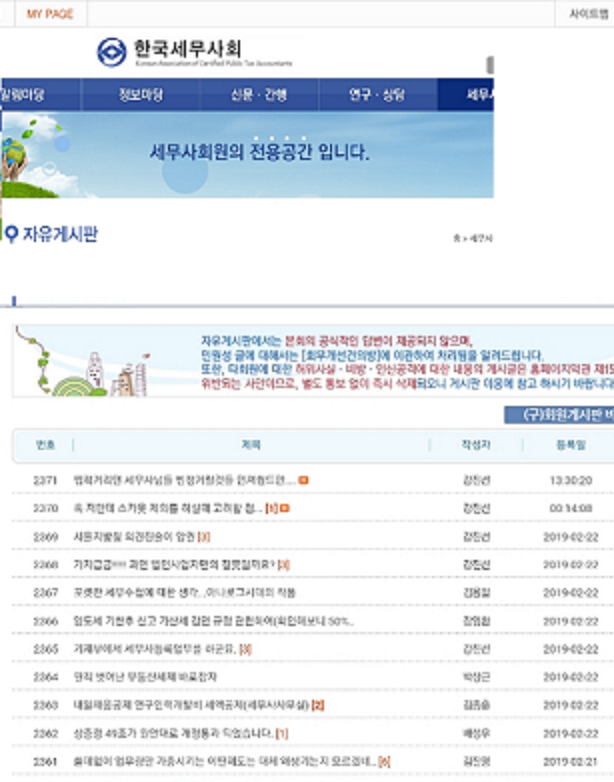
Task: Click the (구)회원게시판 button
Action: (x=559, y=415)
